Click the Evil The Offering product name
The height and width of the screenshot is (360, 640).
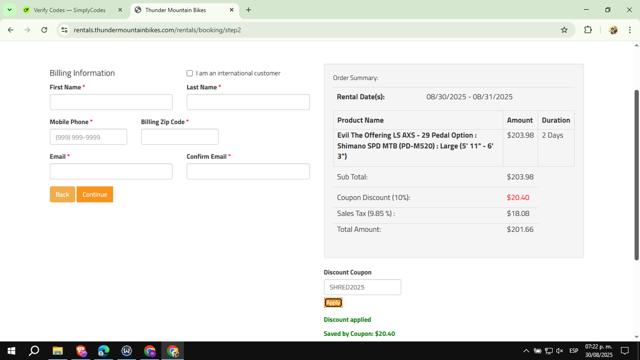(x=416, y=146)
